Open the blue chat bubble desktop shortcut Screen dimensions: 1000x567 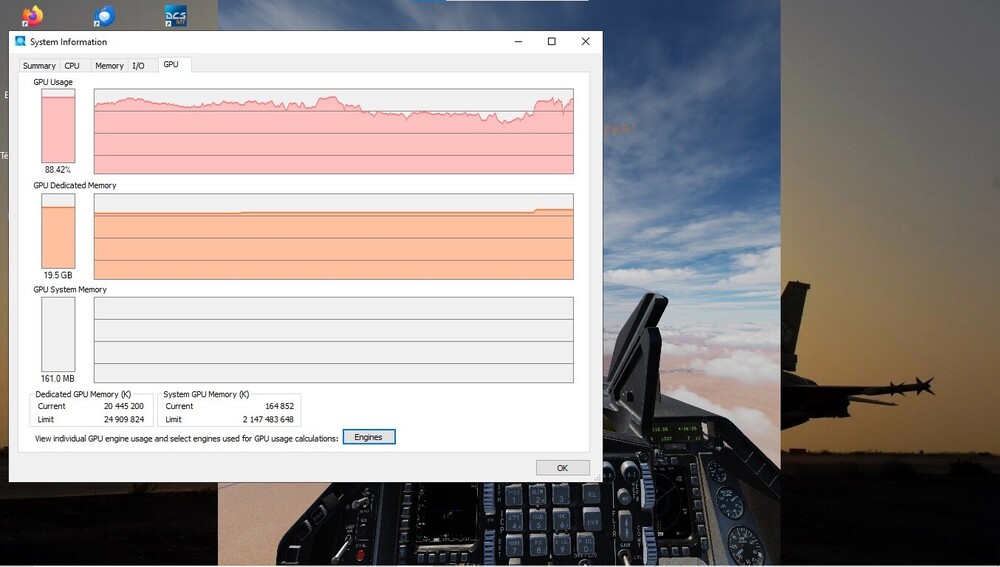tap(104, 15)
